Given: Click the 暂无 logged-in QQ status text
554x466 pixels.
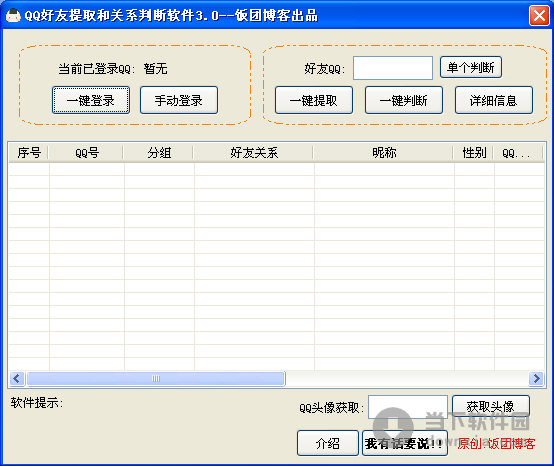Looking at the screenshot, I should pyautogui.click(x=155, y=69).
